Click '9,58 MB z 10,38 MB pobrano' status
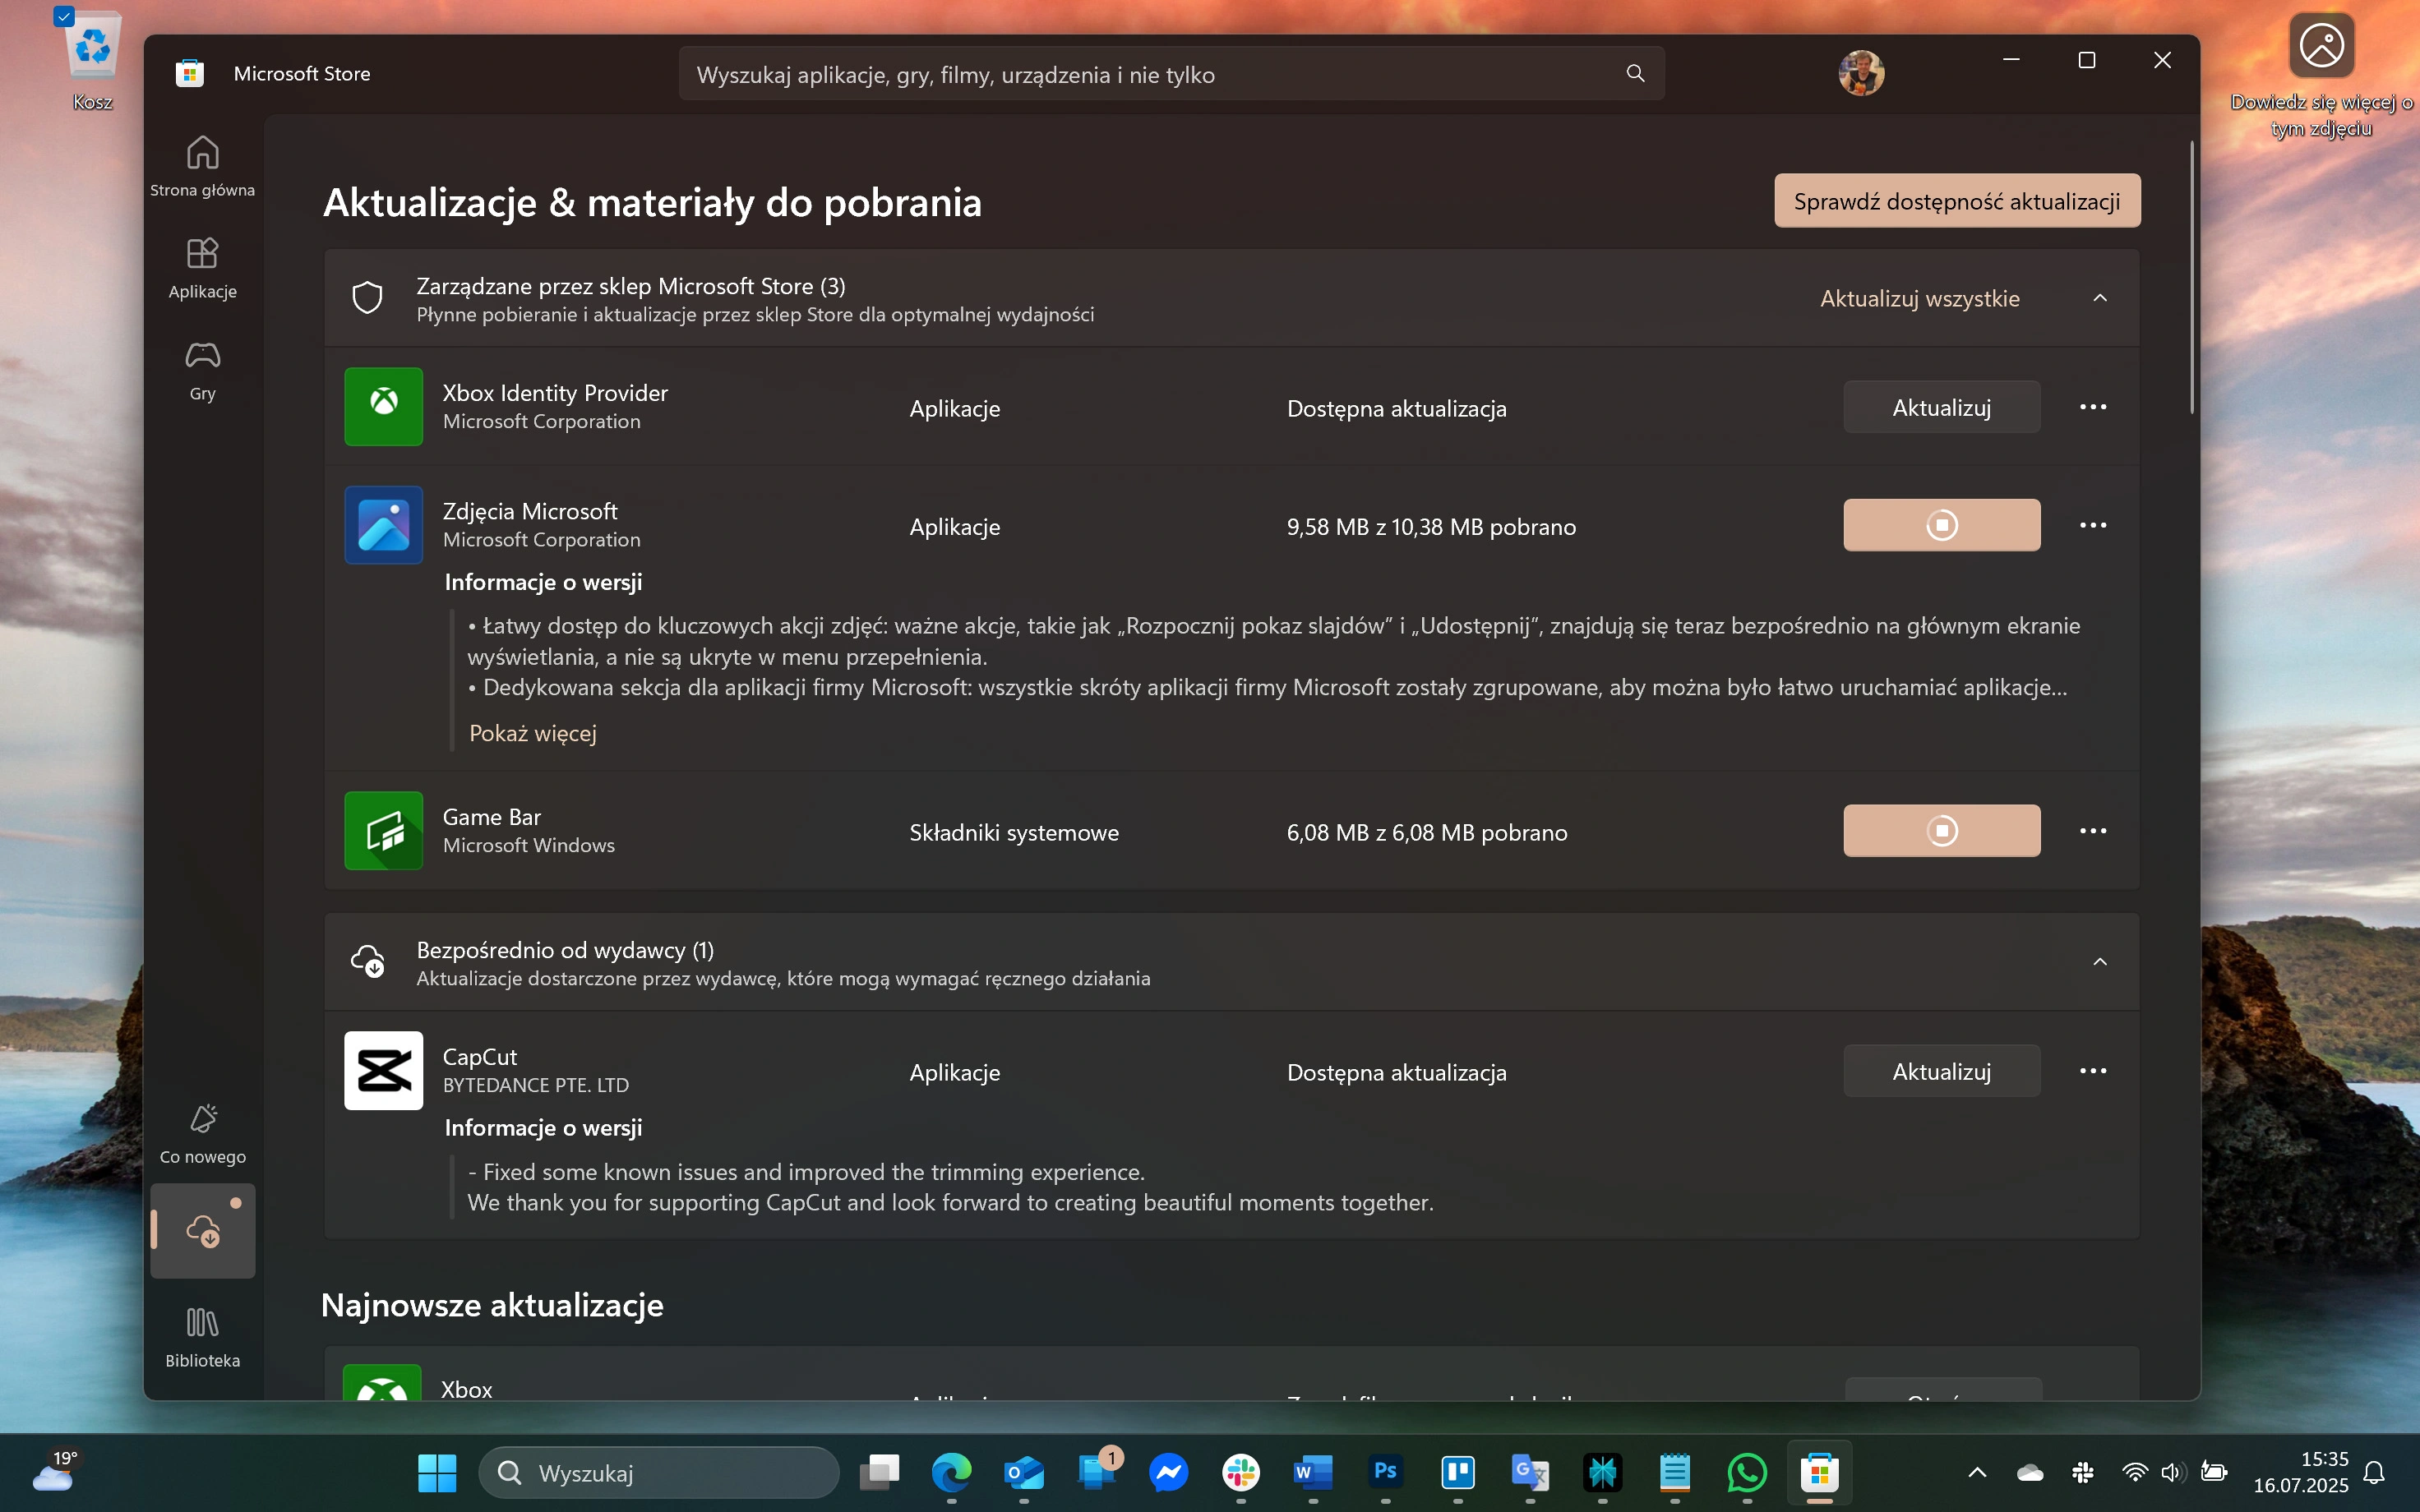The height and width of the screenshot is (1512, 2420). coord(1431,527)
